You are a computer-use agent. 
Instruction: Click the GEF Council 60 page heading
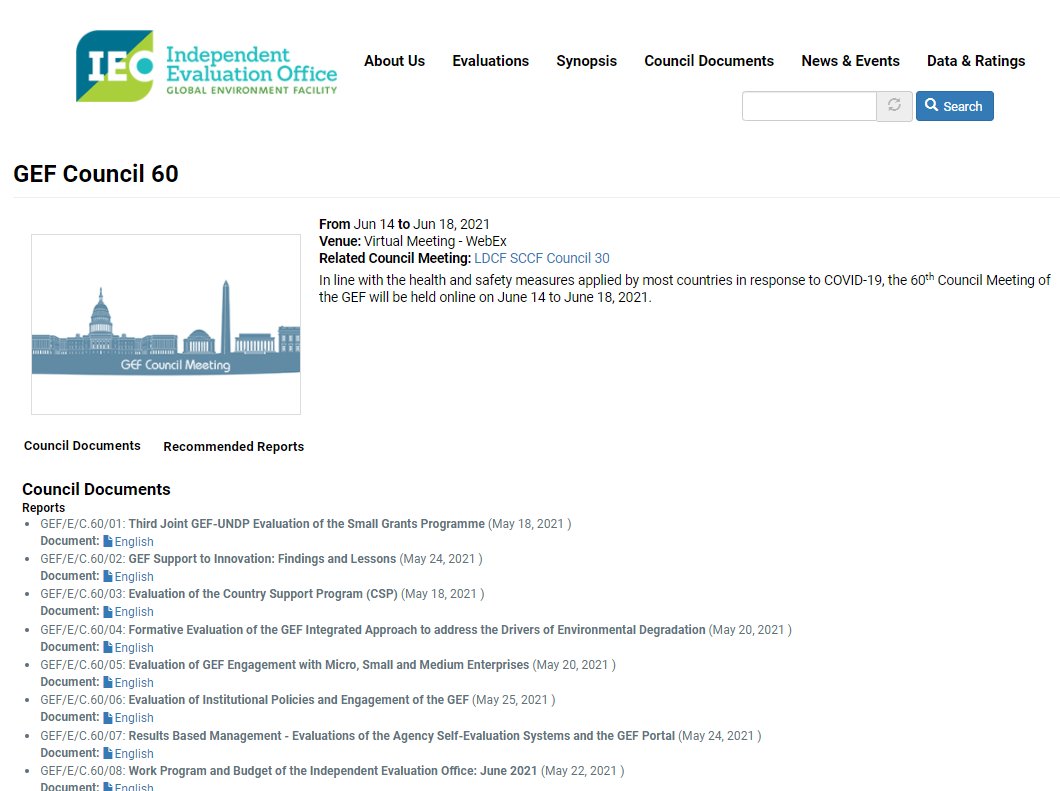(96, 174)
